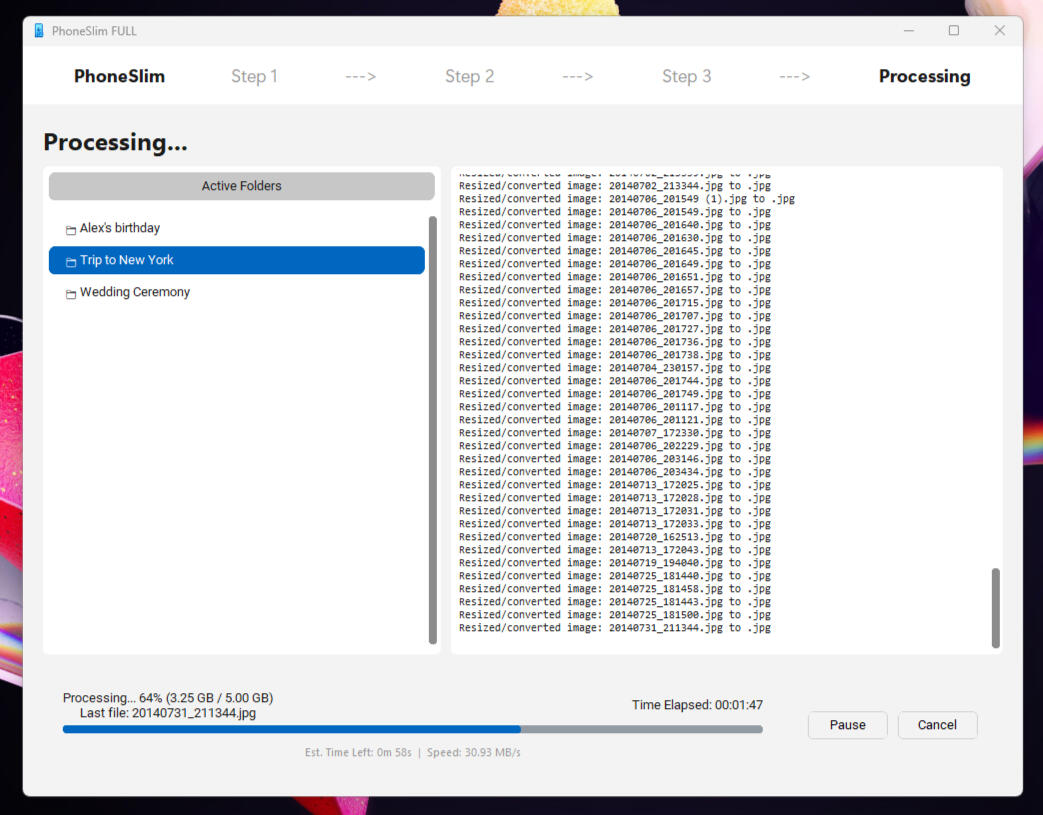Click log line for 20140725_181500.jpg
Image resolution: width=1043 pixels, height=815 pixels.
(x=615, y=615)
